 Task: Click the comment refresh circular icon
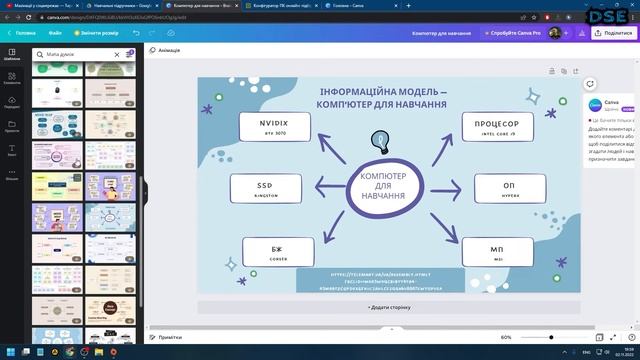click(590, 84)
